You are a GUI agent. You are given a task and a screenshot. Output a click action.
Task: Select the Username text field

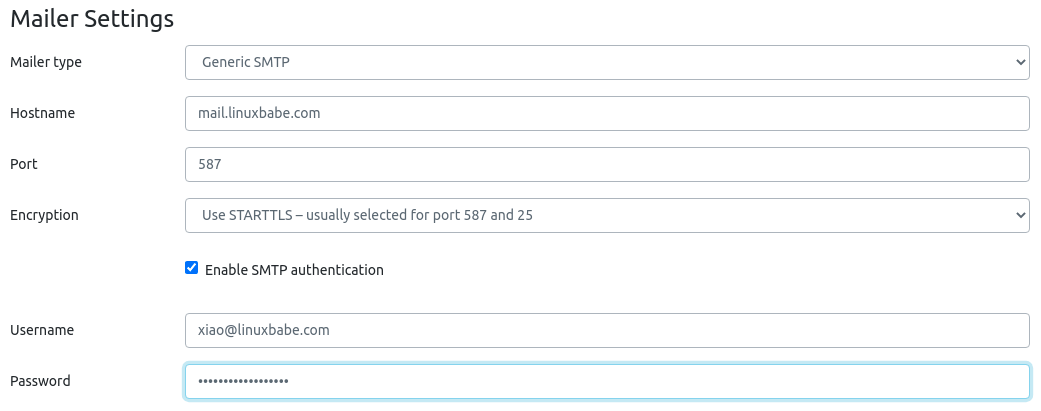pyautogui.click(x=606, y=330)
